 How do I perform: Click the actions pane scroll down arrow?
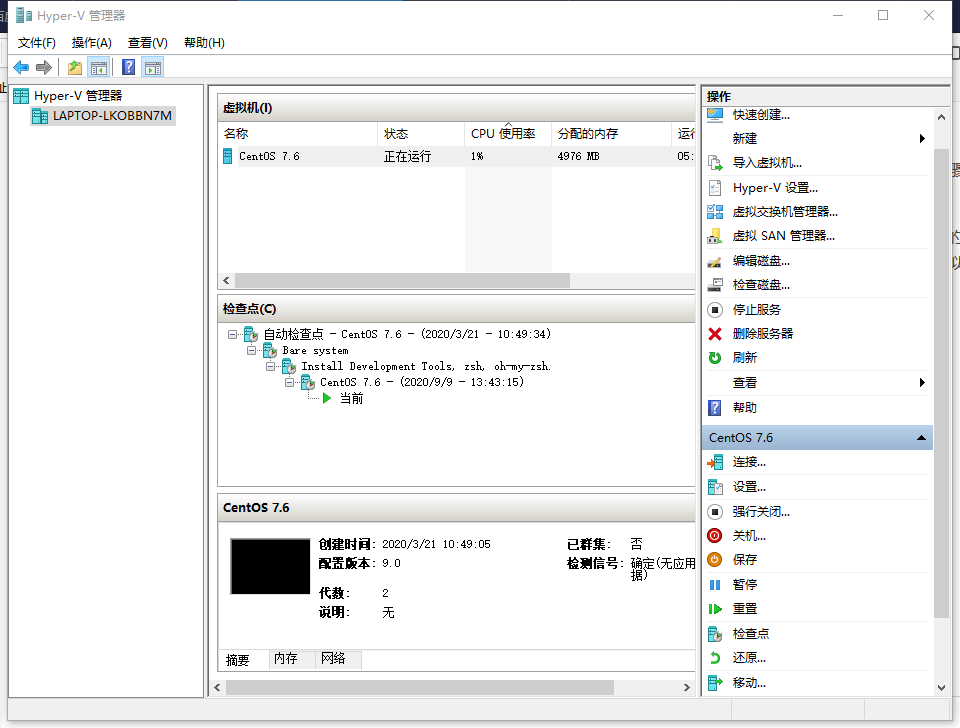click(x=942, y=688)
